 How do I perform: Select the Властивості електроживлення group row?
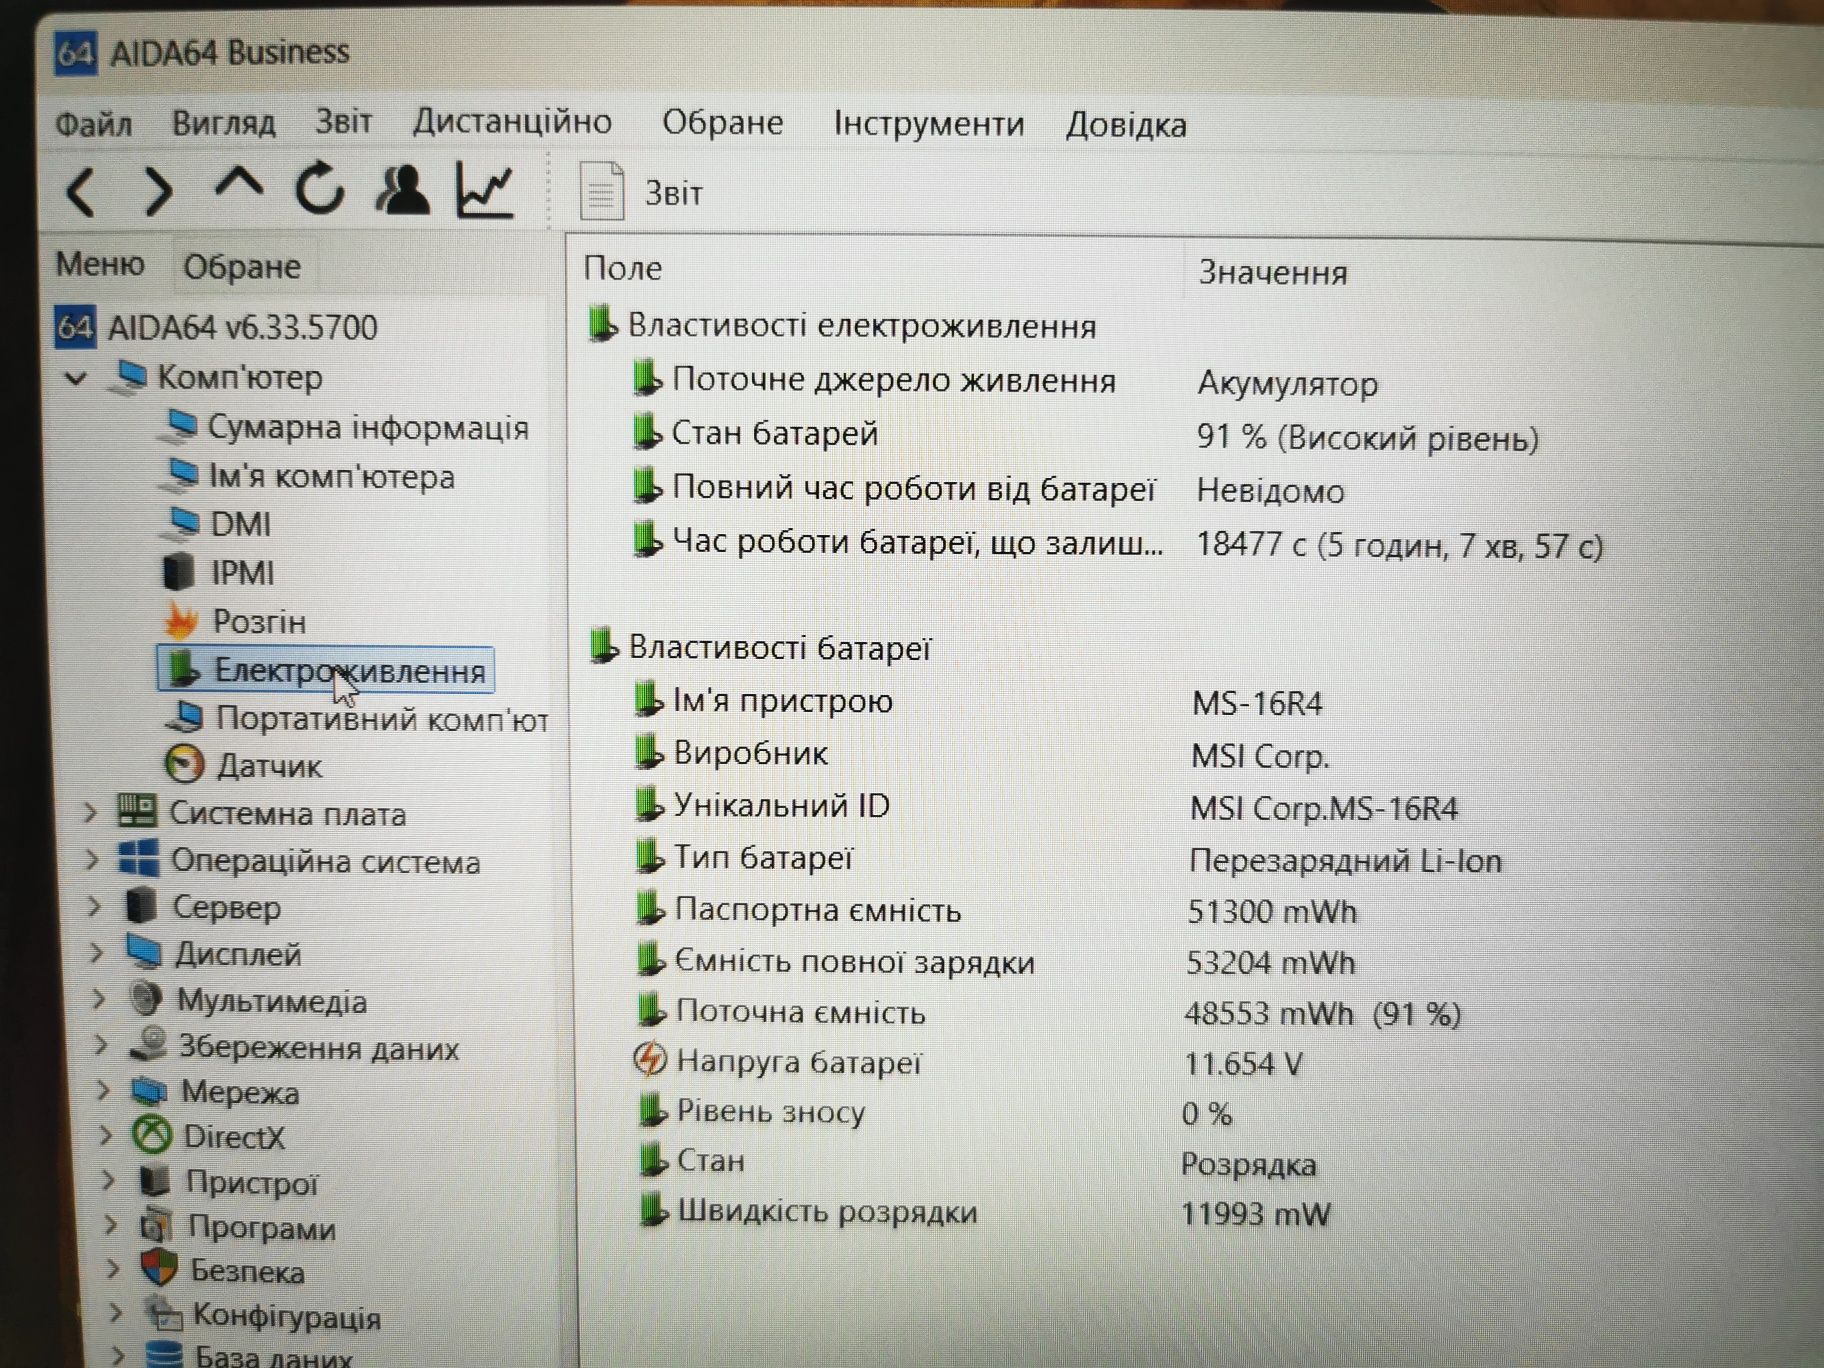842,326
